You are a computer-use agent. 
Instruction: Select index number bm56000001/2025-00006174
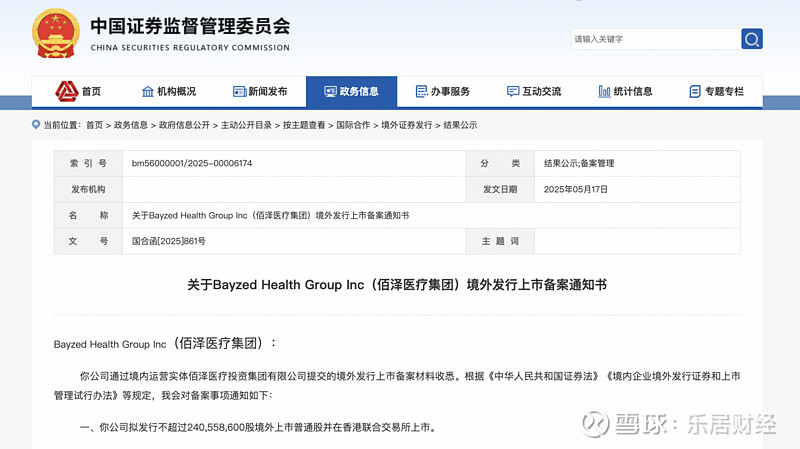(192, 163)
